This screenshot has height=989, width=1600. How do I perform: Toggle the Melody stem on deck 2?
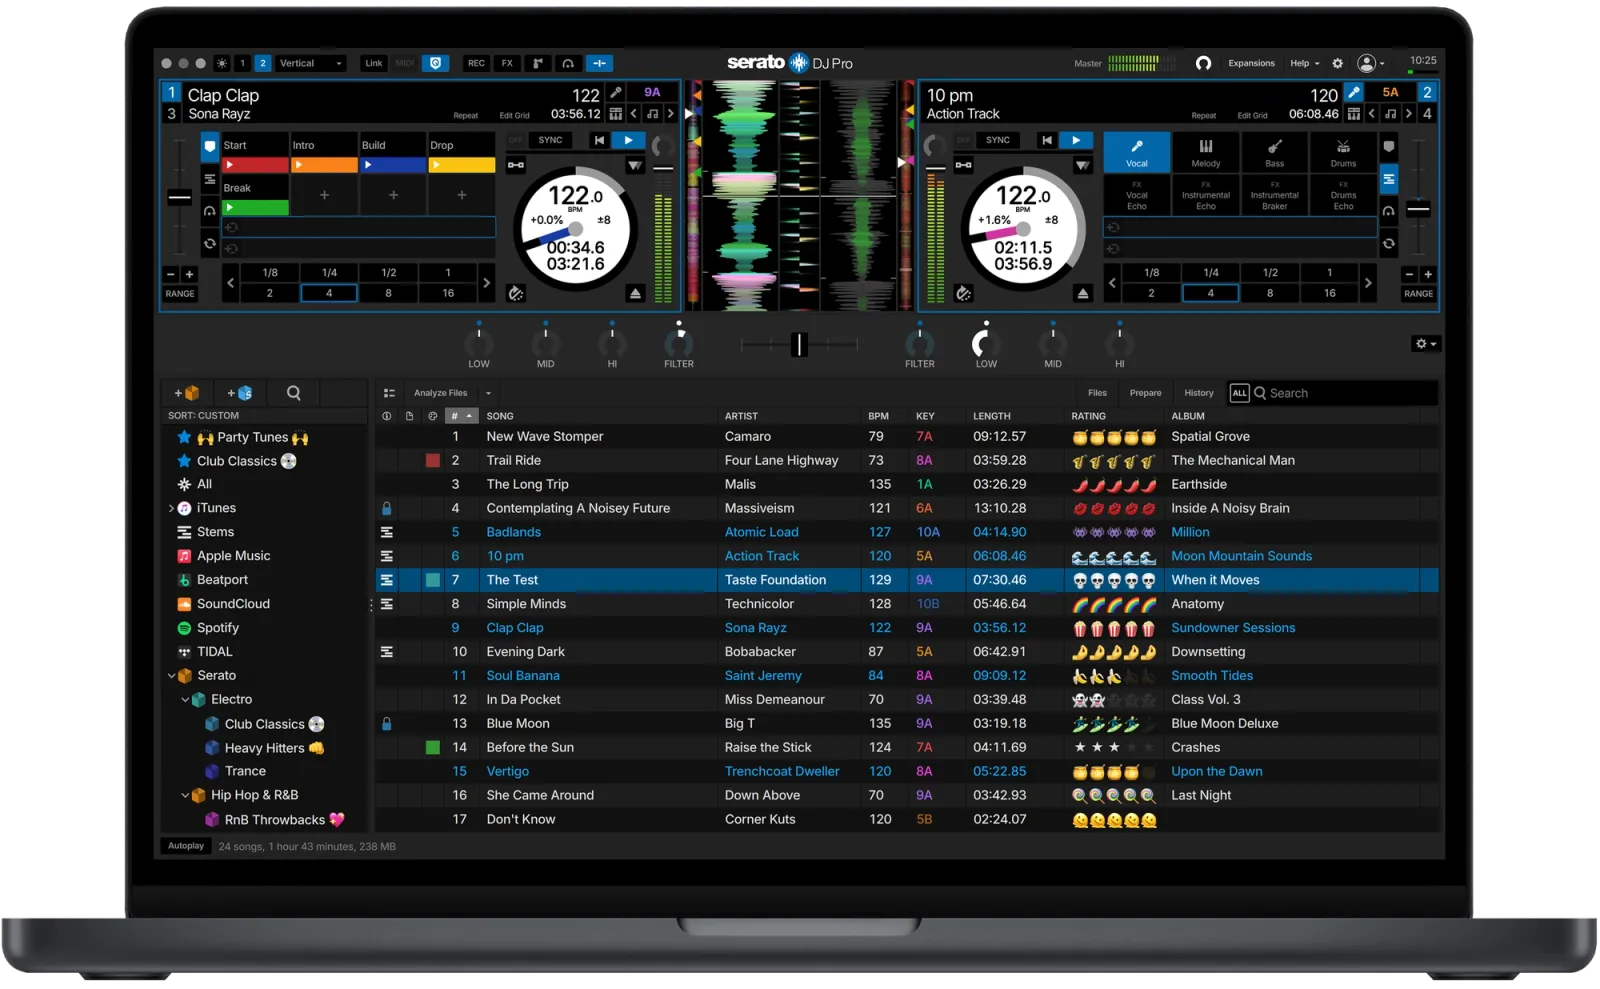[1206, 152]
